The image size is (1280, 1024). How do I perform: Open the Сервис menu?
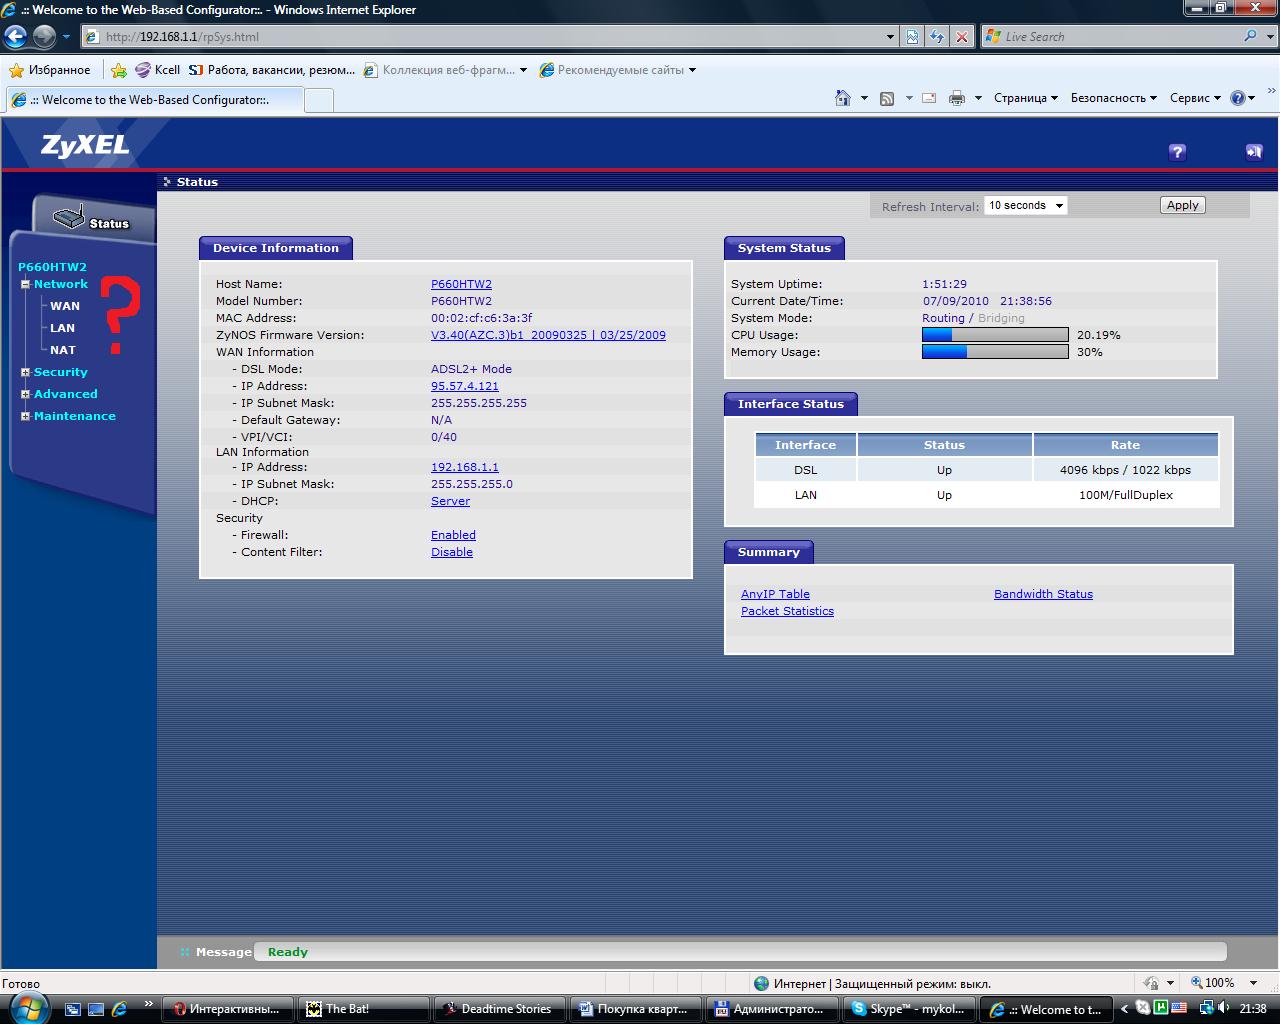click(x=1195, y=98)
